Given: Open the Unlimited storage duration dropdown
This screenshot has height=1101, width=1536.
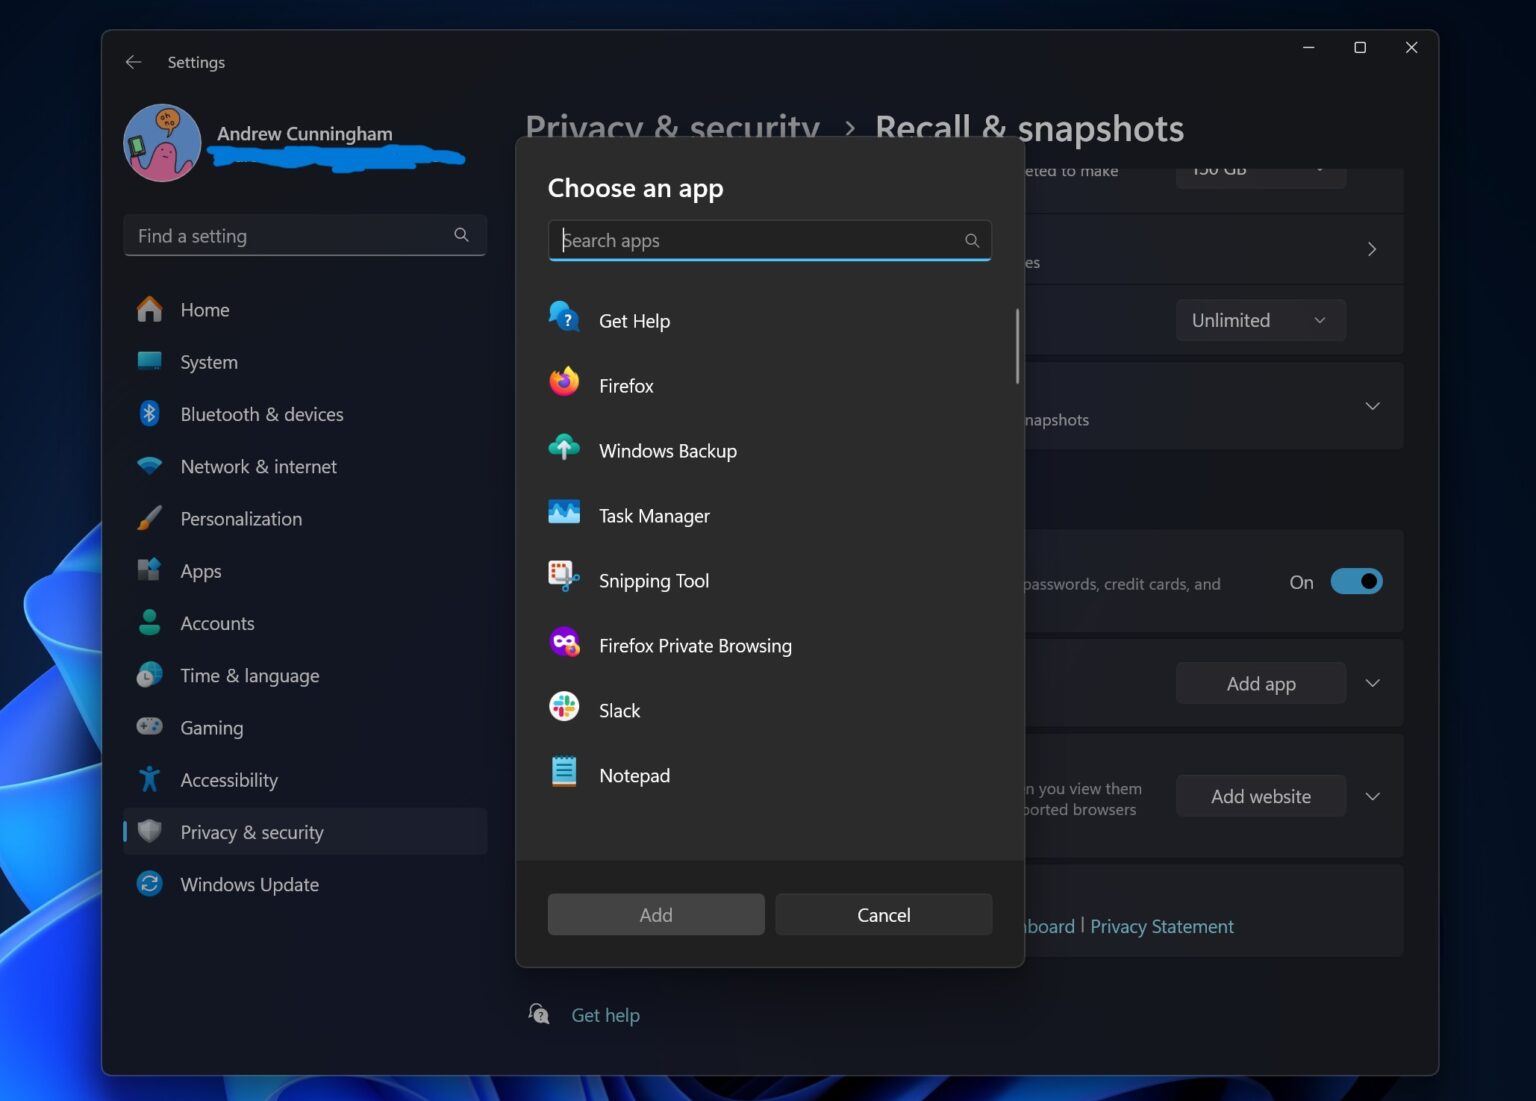Looking at the screenshot, I should pos(1260,320).
